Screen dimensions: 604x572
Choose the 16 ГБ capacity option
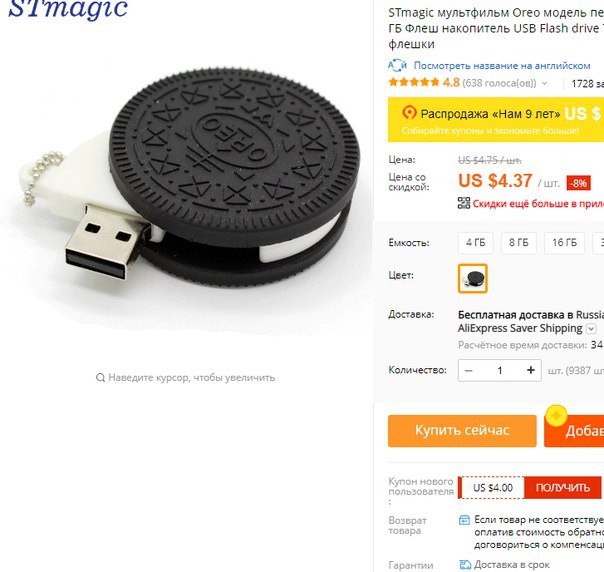click(564, 243)
